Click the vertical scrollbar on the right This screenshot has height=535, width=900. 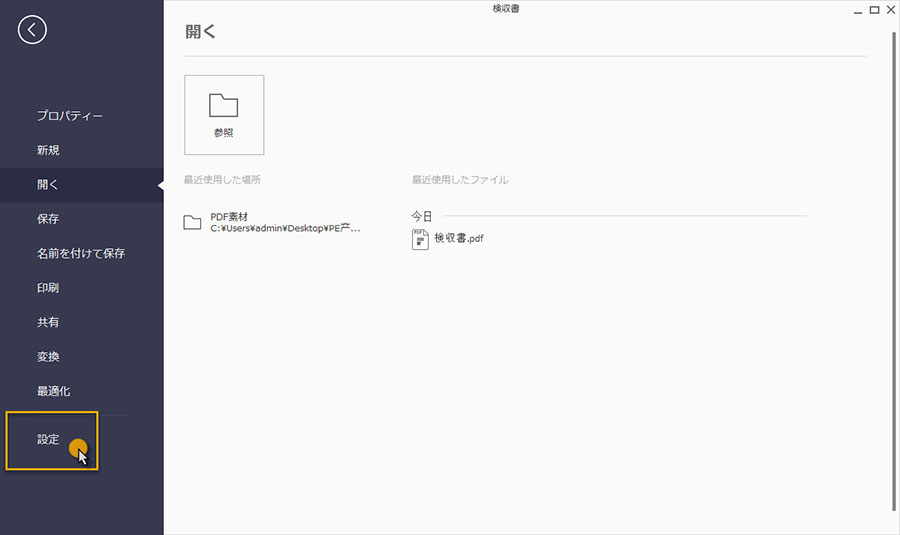tap(894, 271)
